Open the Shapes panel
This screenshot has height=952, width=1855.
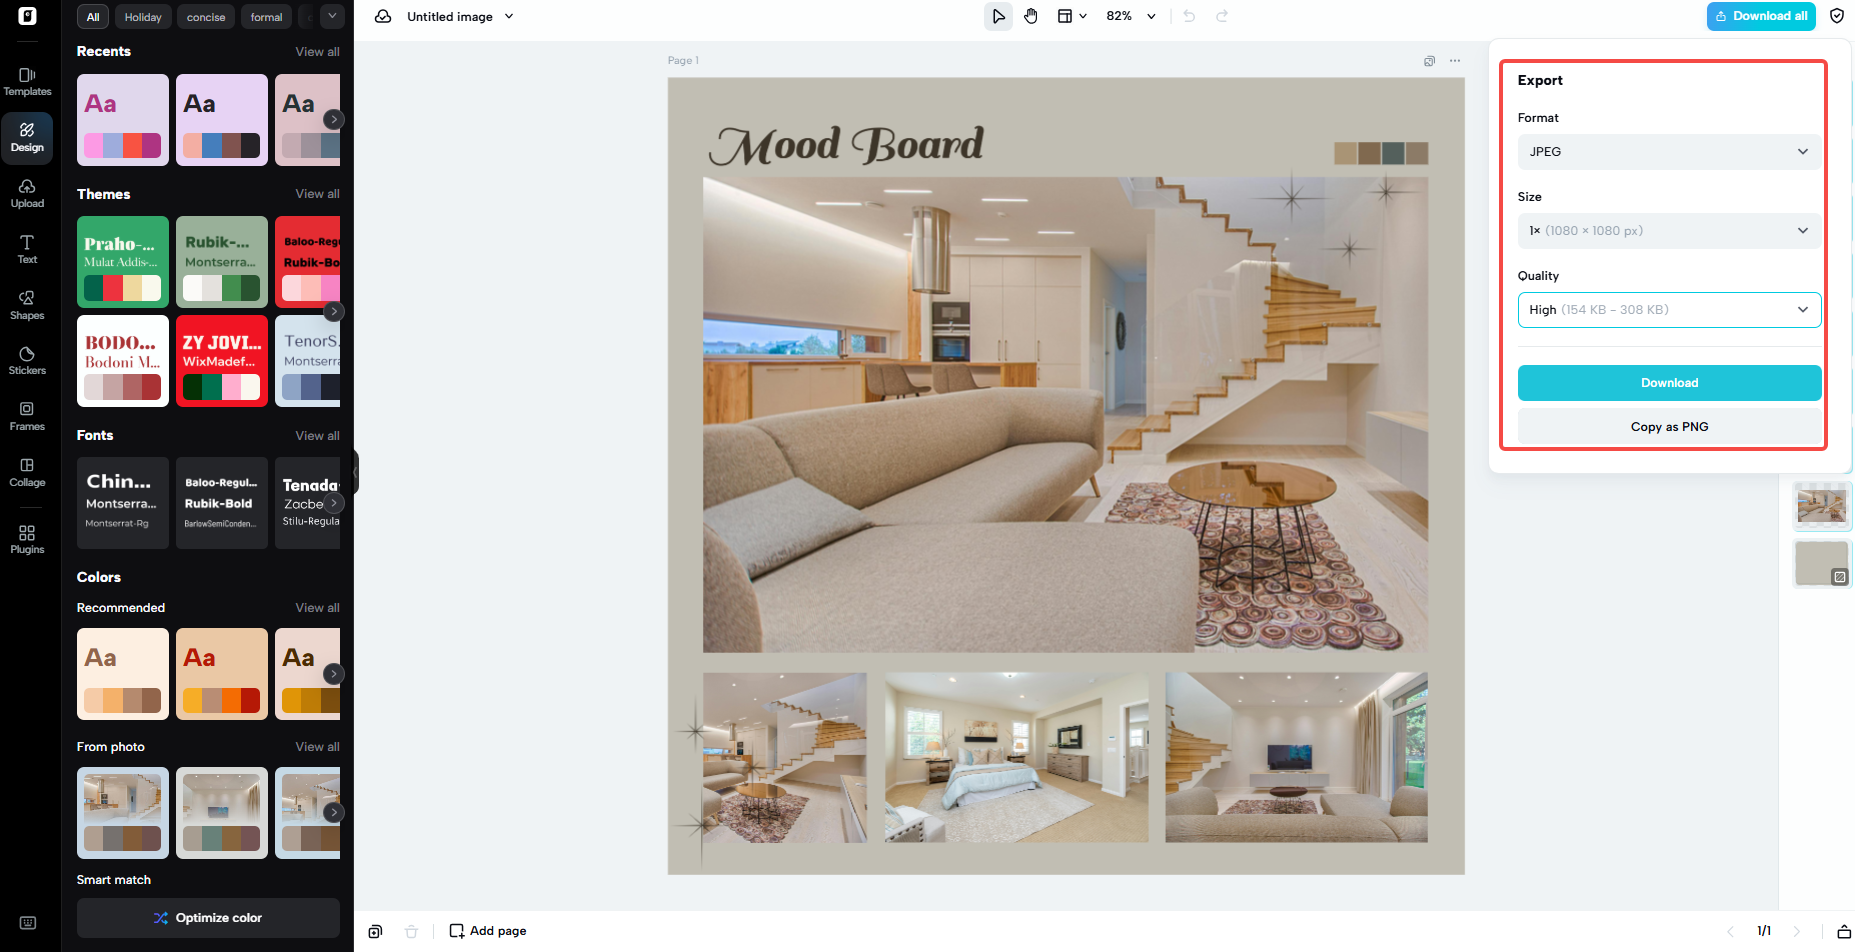[x=27, y=305]
